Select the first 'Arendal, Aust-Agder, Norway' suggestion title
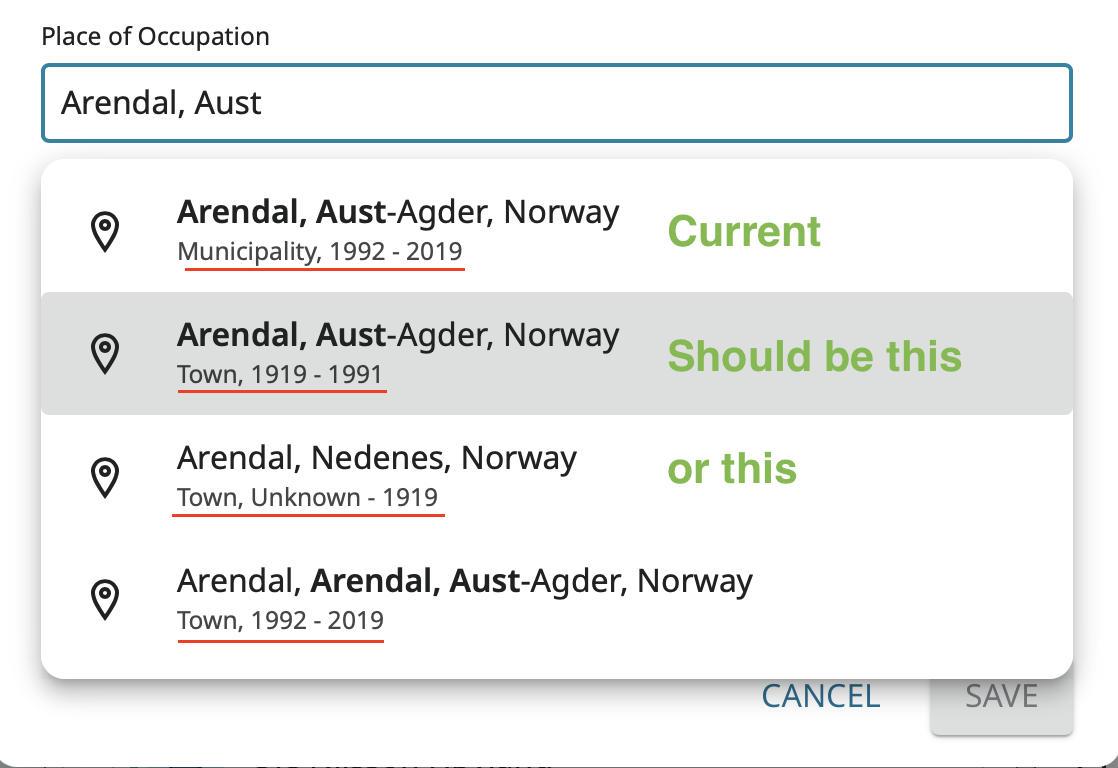The image size is (1118, 768). 398,212
